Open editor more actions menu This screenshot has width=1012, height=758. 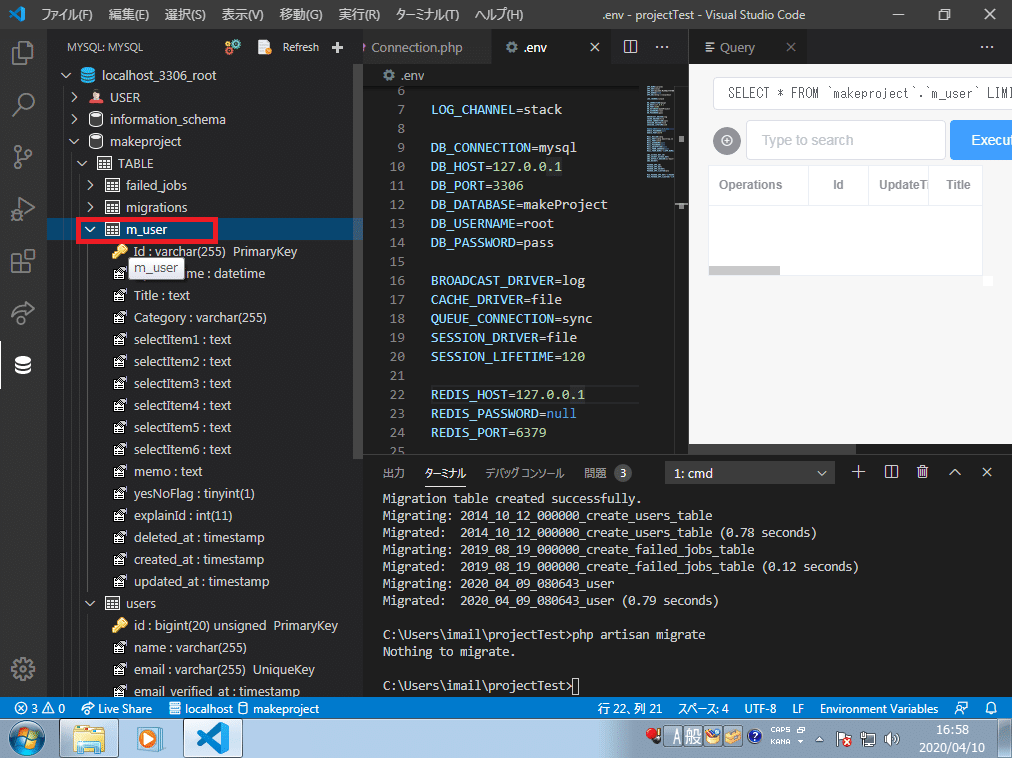[x=662, y=47]
